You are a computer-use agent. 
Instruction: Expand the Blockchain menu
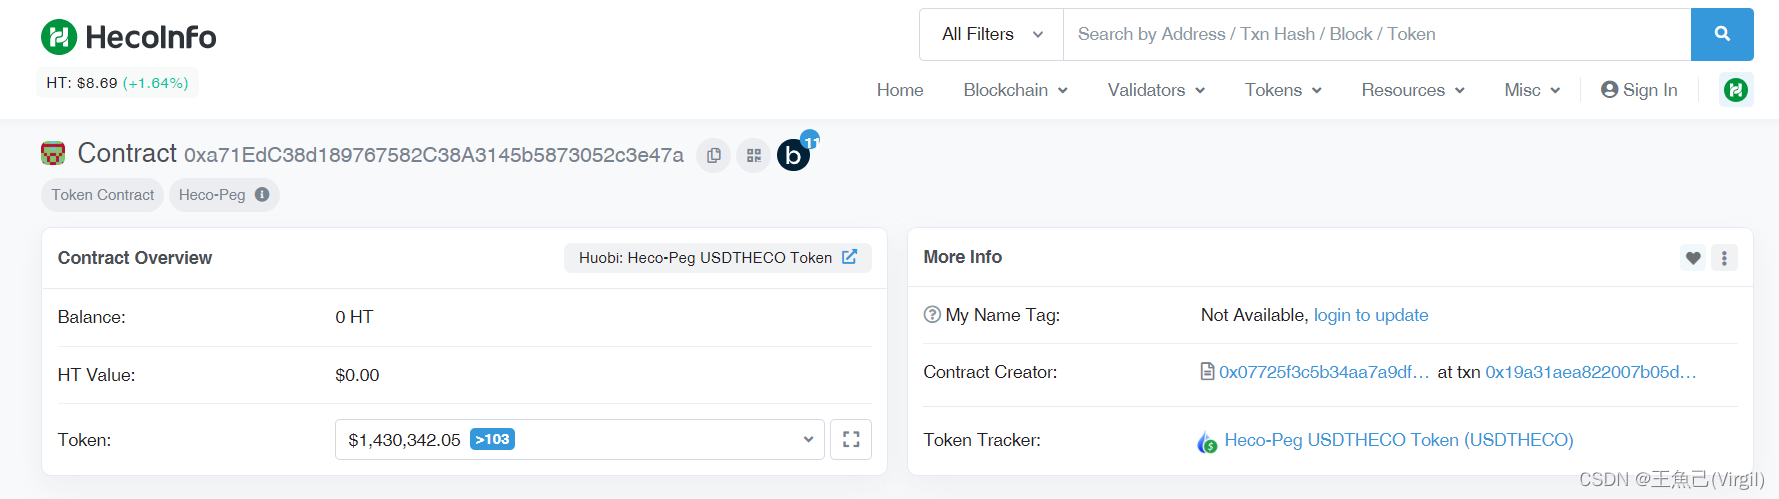pyautogui.click(x=1016, y=90)
